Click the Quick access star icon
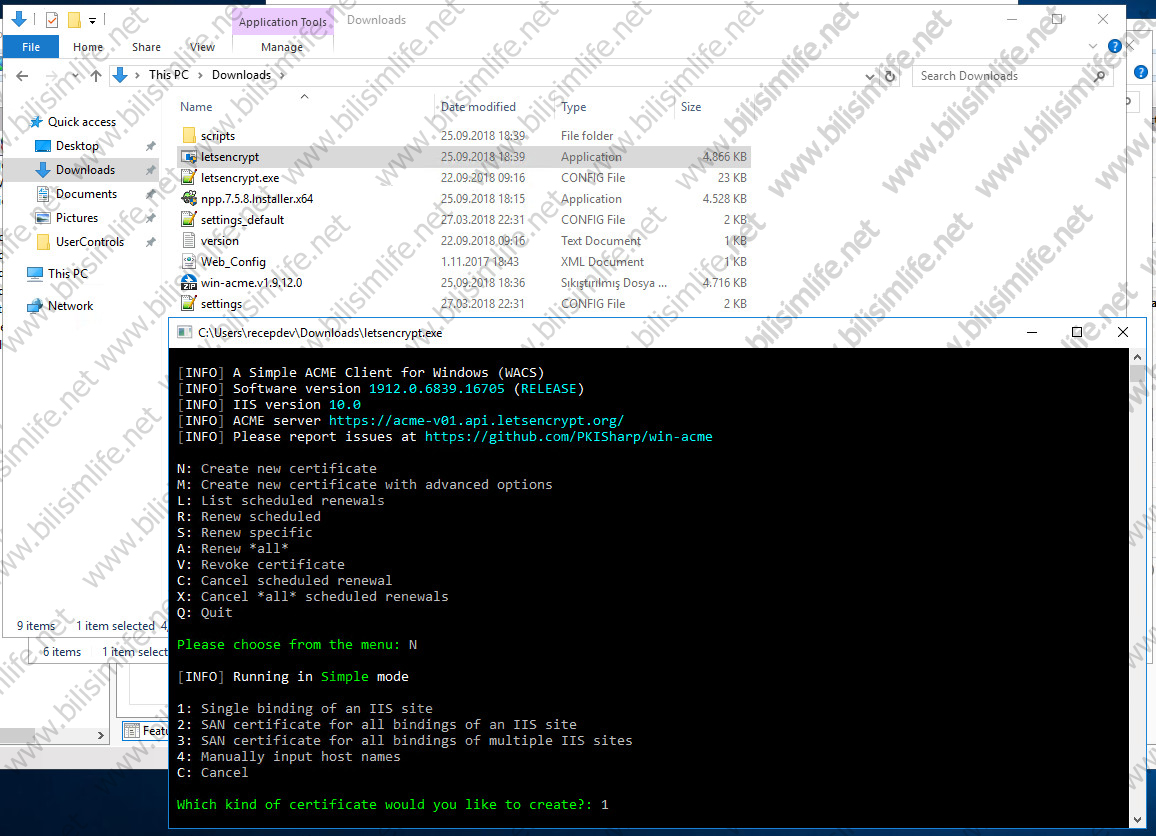This screenshot has width=1156, height=836. 36,122
